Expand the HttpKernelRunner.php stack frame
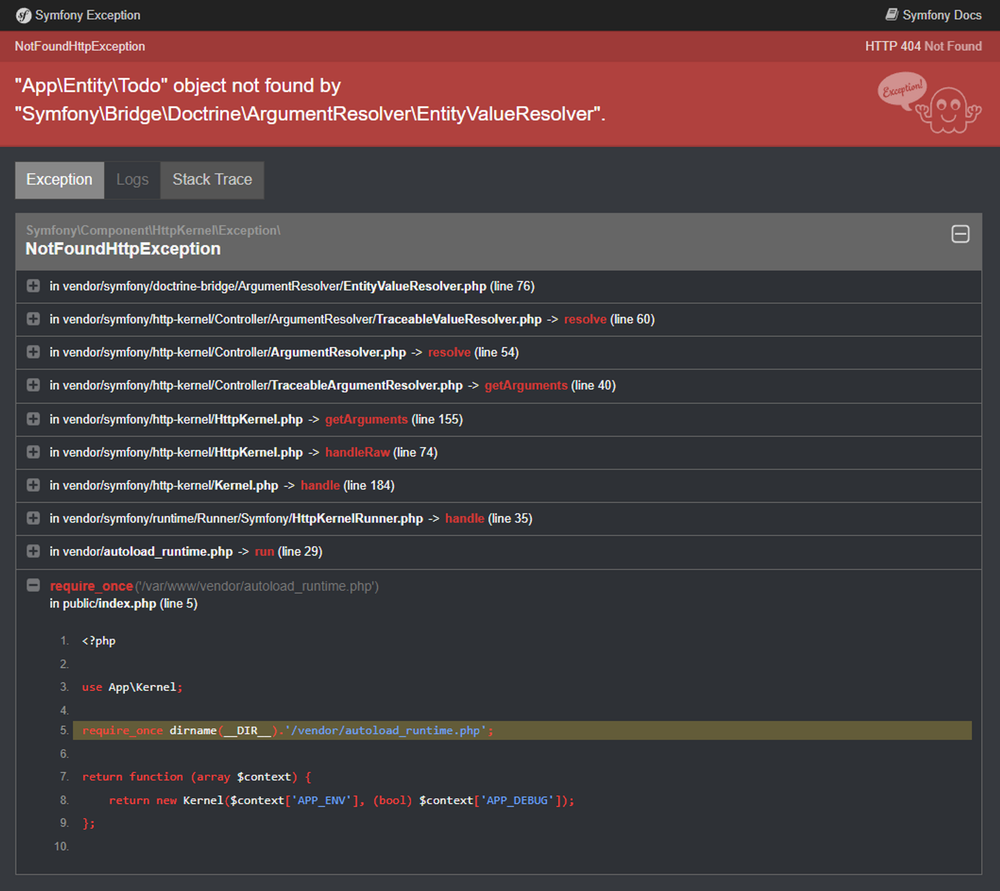The height and width of the screenshot is (891, 1000). tap(35, 518)
